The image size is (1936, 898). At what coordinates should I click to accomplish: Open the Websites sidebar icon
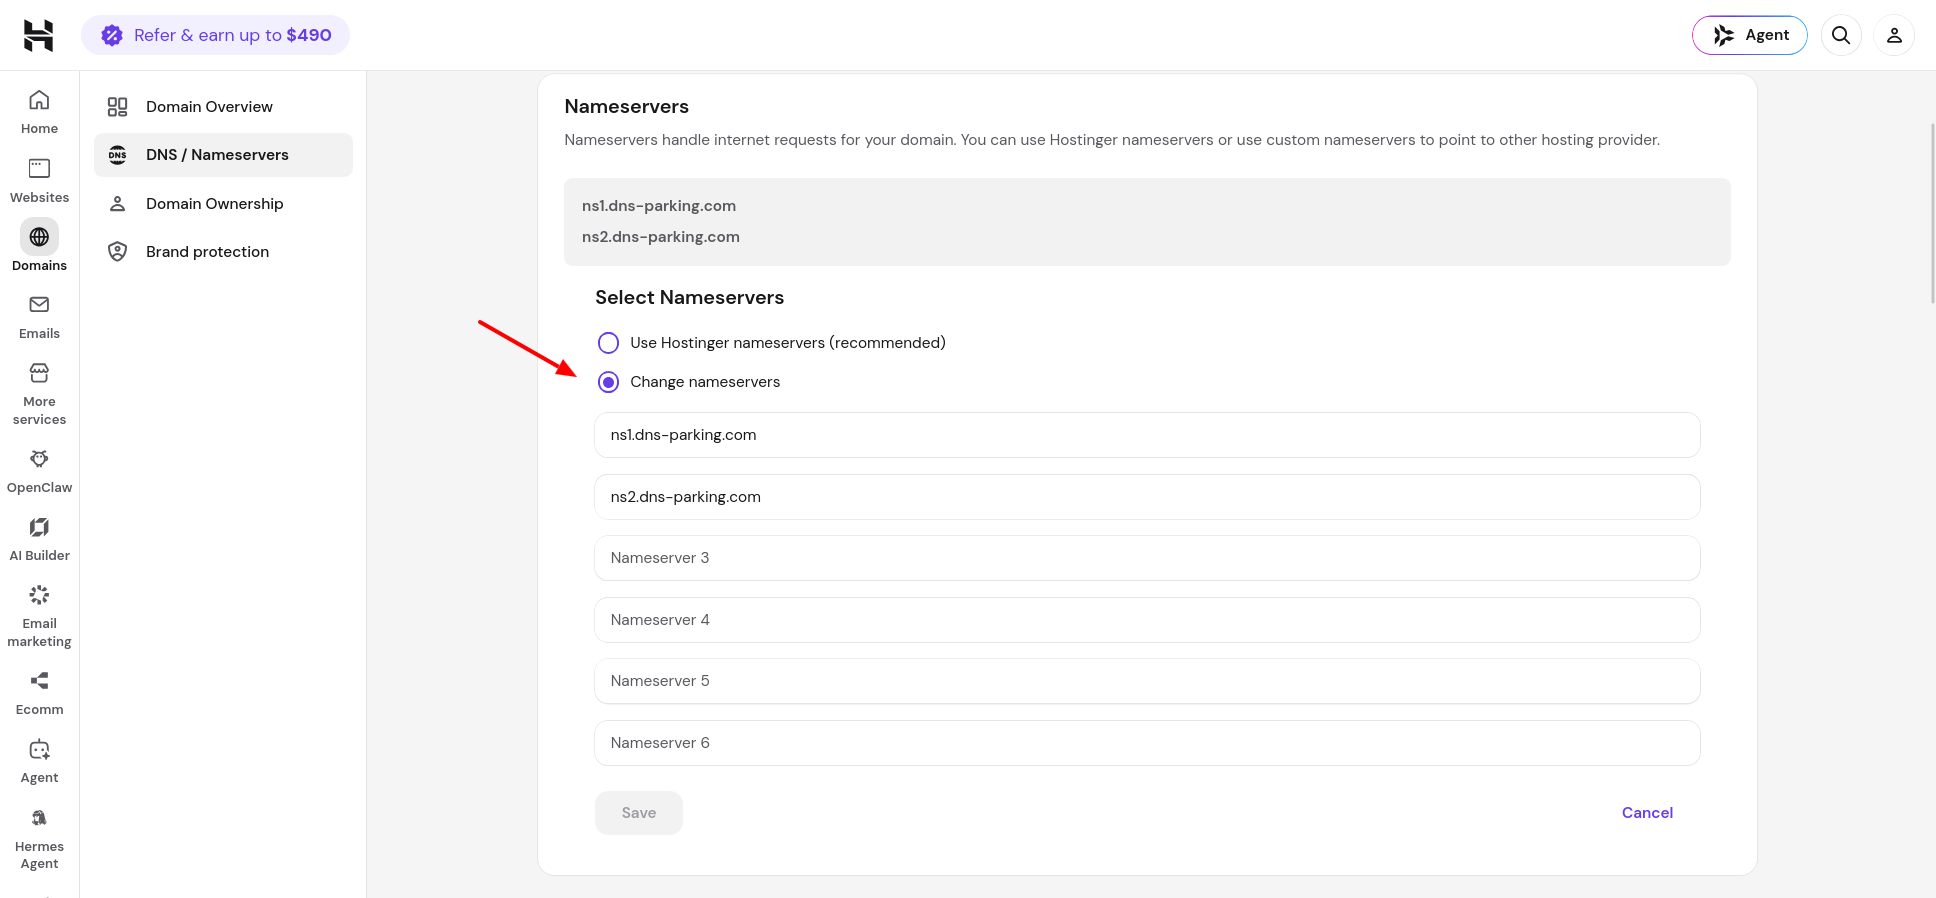(x=39, y=168)
